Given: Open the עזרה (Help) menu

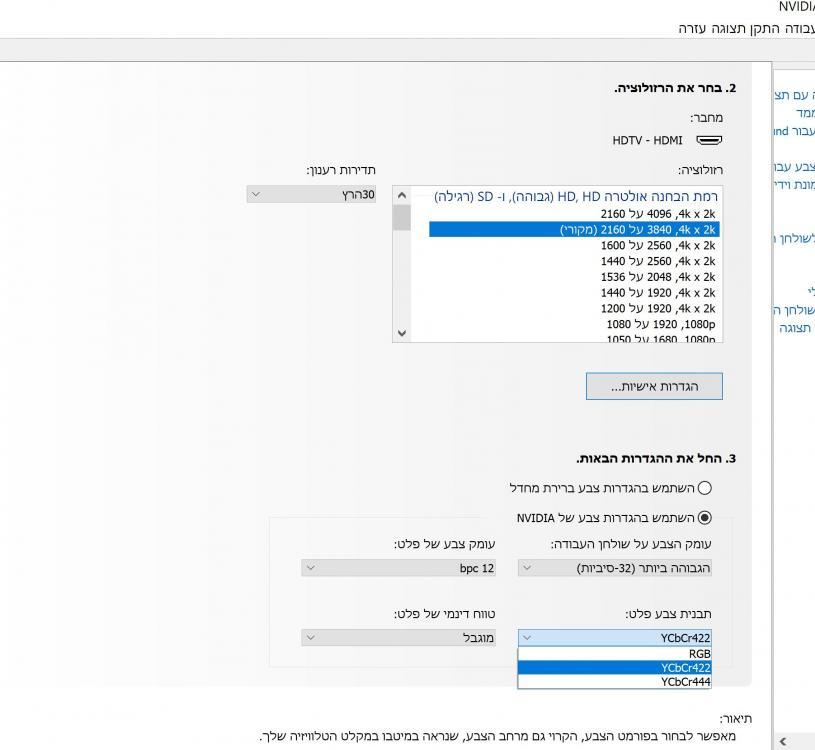Looking at the screenshot, I should tap(692, 29).
